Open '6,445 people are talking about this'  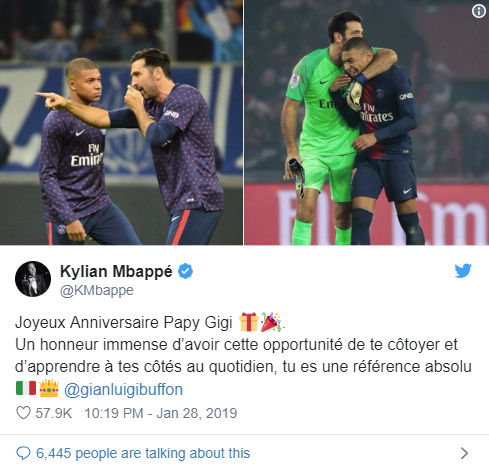pos(143,453)
